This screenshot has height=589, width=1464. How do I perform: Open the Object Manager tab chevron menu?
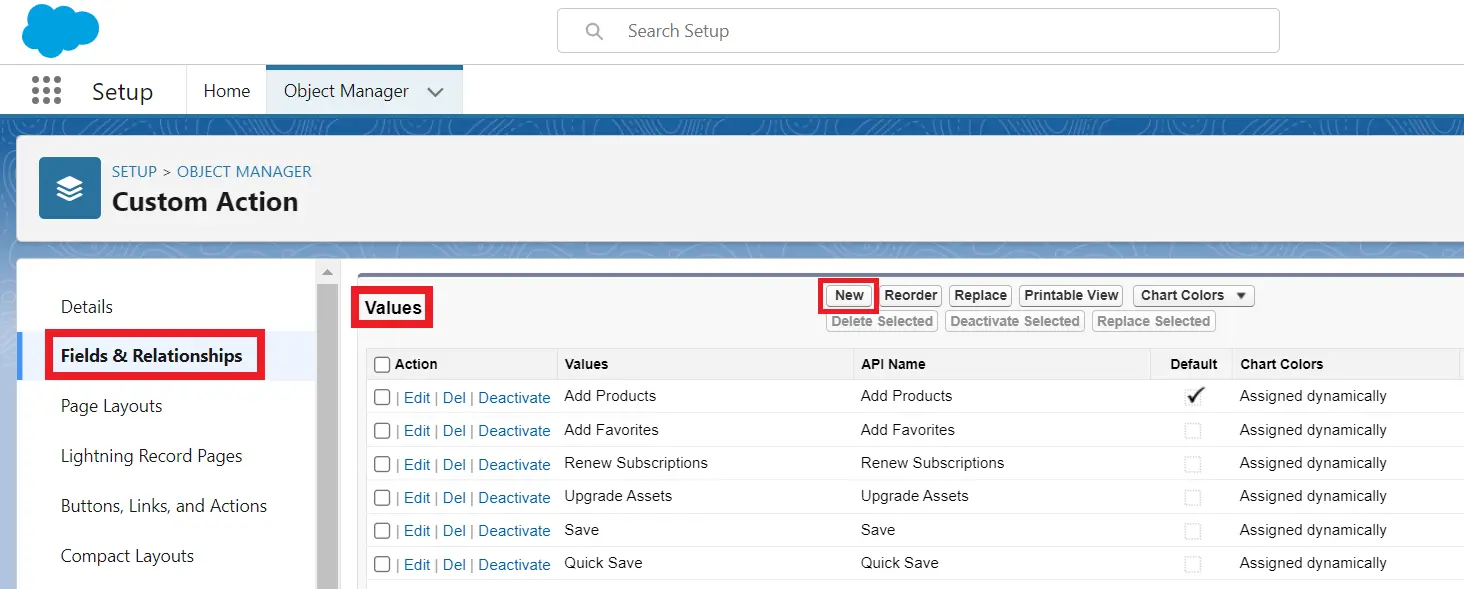[x=435, y=92]
